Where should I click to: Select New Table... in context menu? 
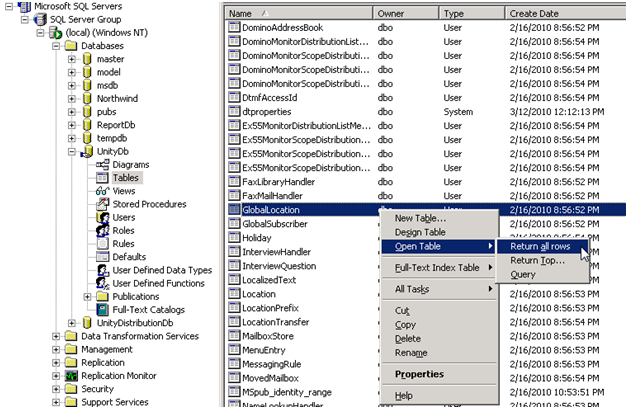[439, 218]
